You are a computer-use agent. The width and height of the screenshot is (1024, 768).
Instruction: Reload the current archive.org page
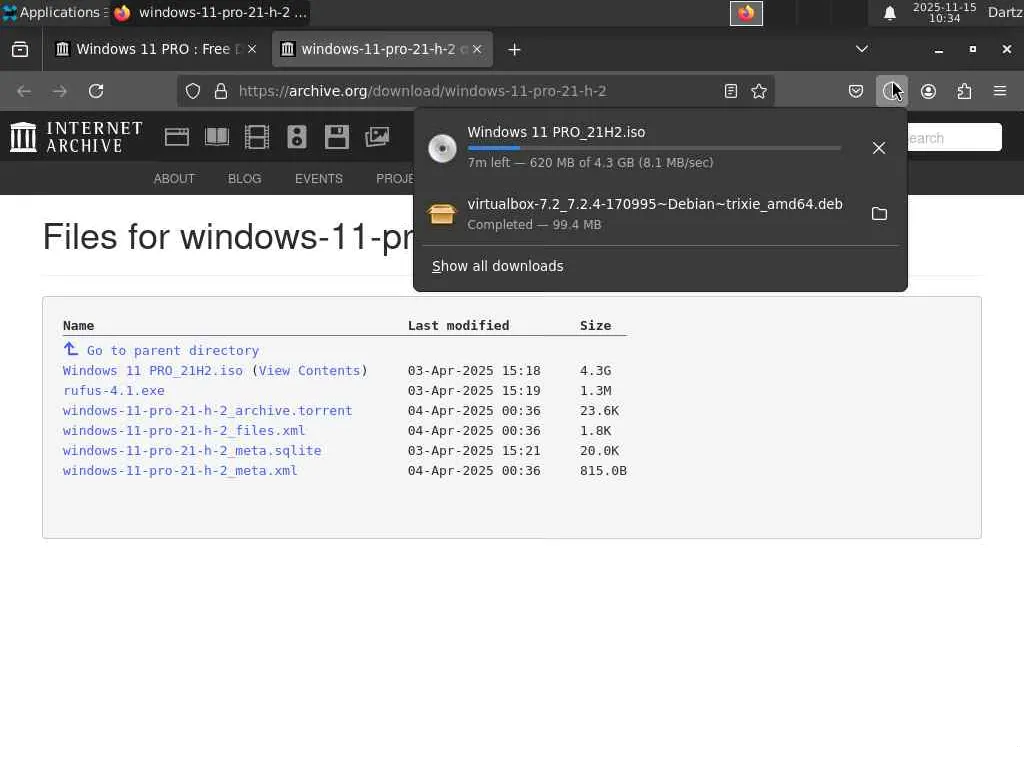pyautogui.click(x=96, y=91)
